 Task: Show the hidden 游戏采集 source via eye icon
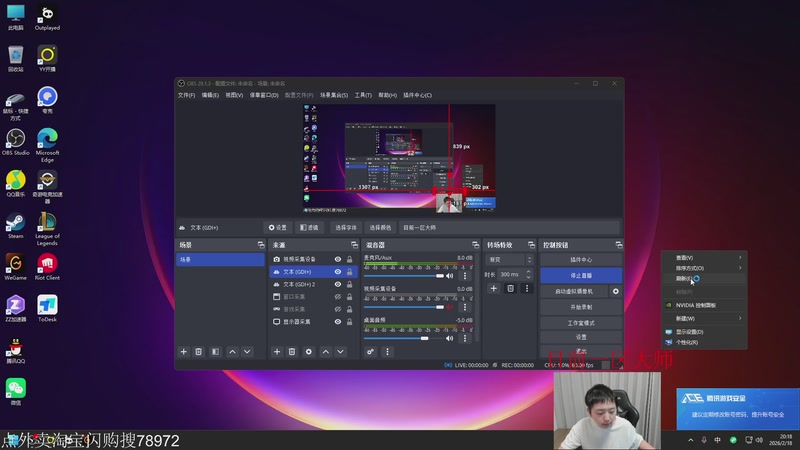338,309
